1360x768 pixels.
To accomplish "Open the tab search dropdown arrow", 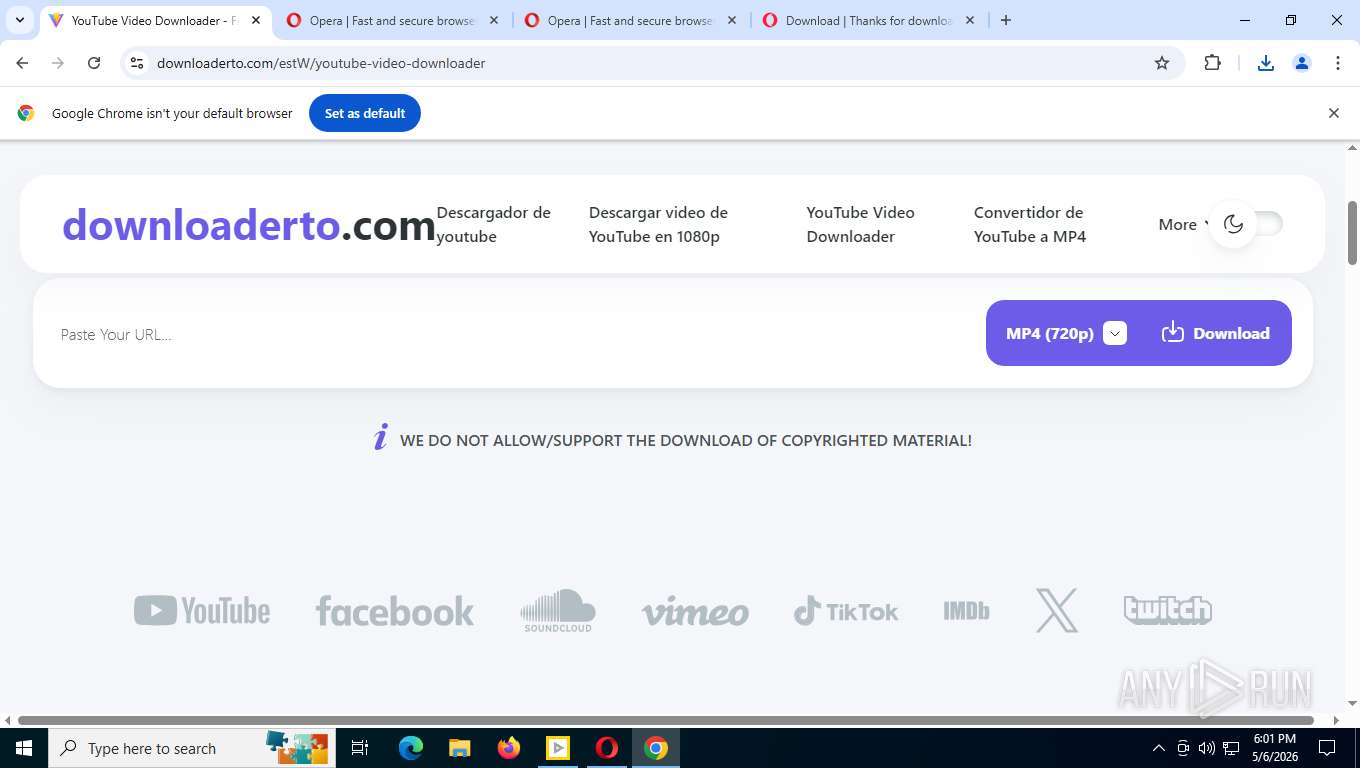I will [x=19, y=20].
